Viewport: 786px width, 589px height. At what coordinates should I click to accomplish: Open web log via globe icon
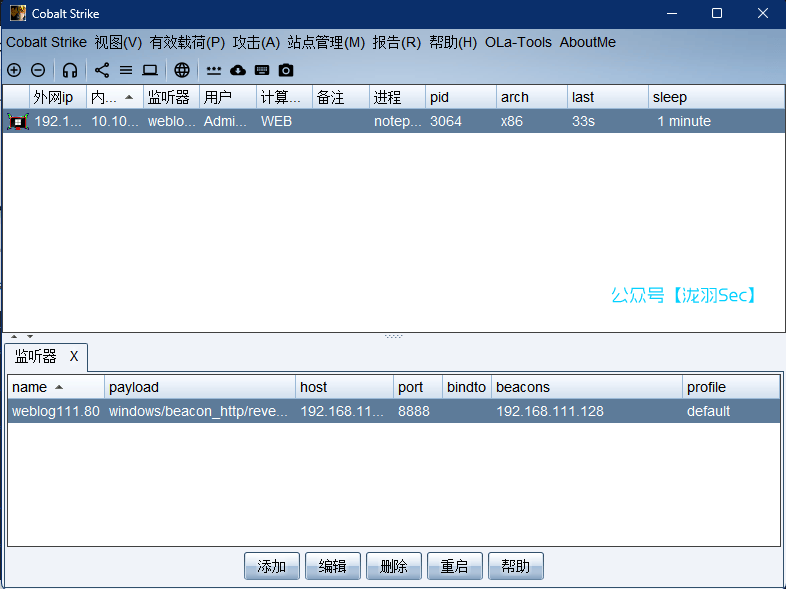click(182, 70)
